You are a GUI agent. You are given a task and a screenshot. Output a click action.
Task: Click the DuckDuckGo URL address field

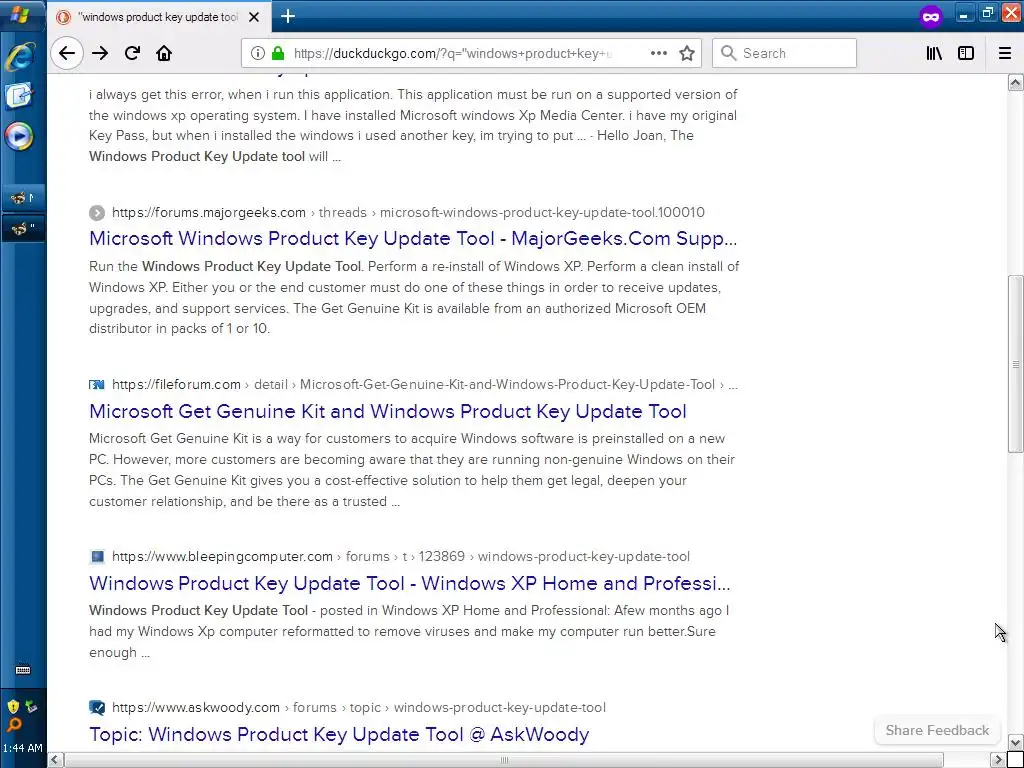pyautogui.click(x=470, y=53)
